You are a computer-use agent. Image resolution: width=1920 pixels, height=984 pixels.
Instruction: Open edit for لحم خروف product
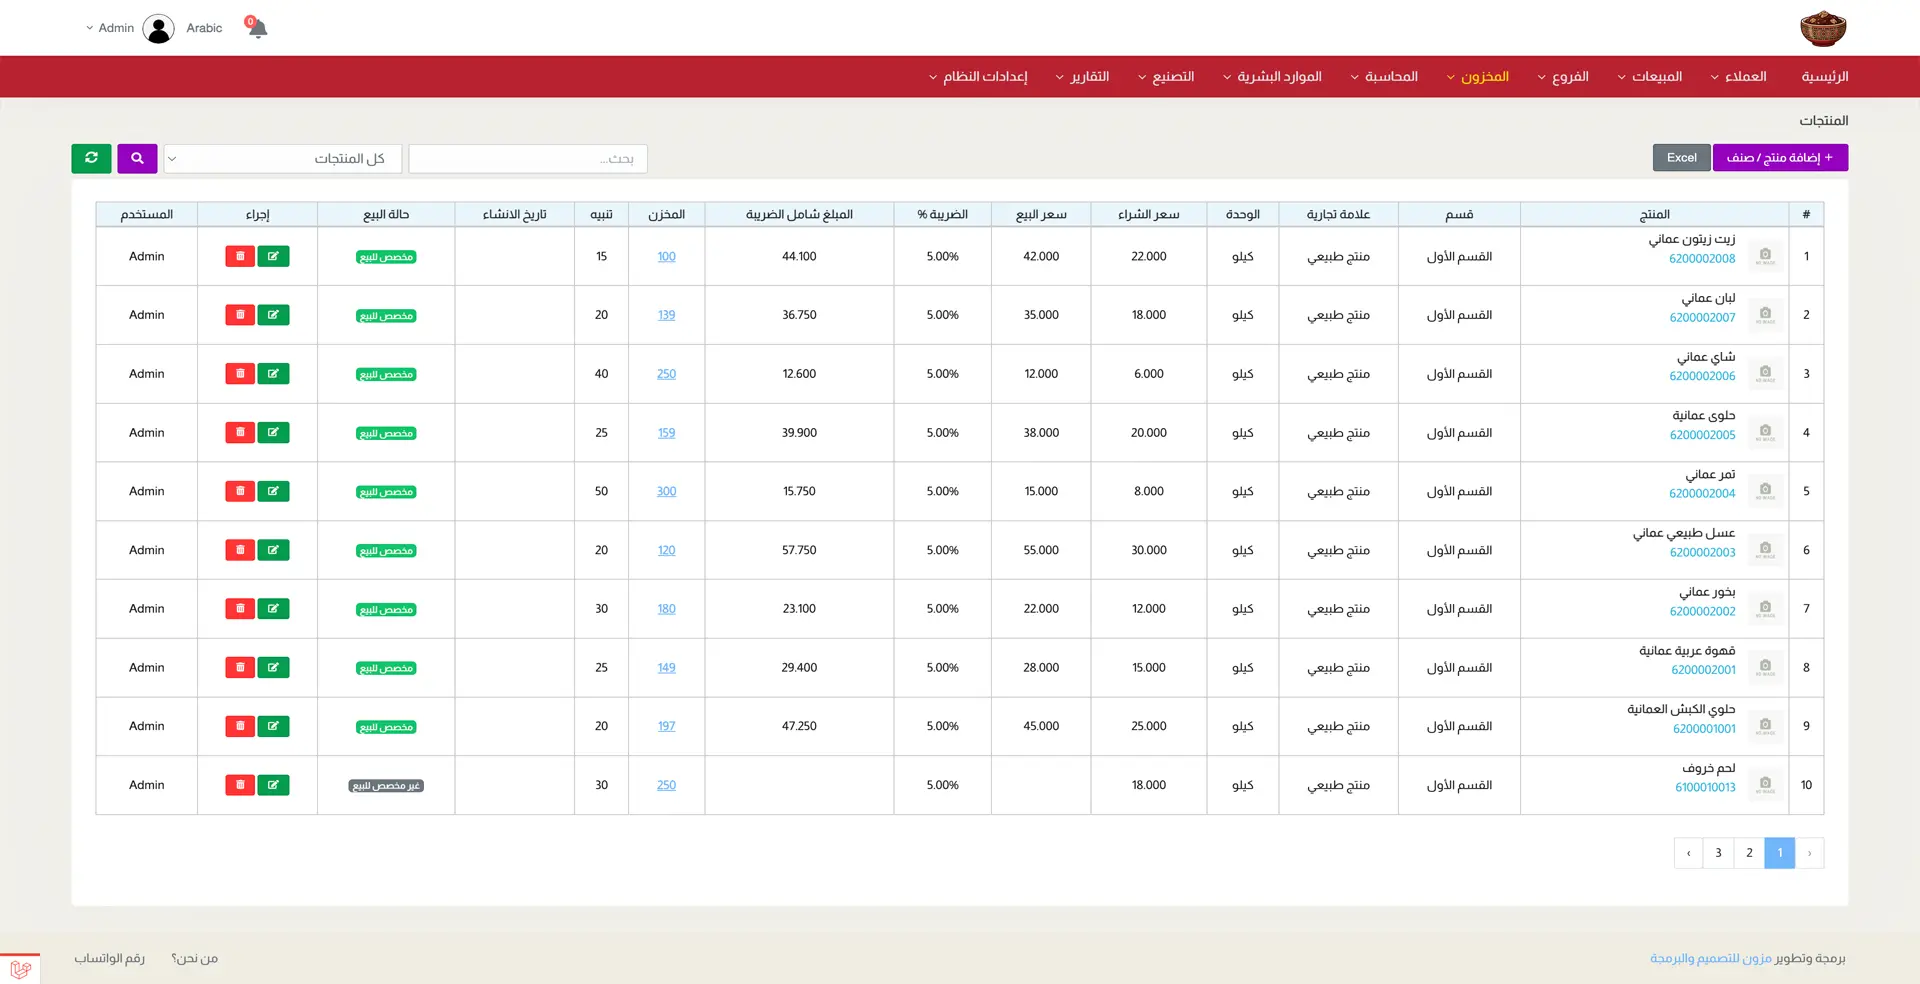[273, 785]
